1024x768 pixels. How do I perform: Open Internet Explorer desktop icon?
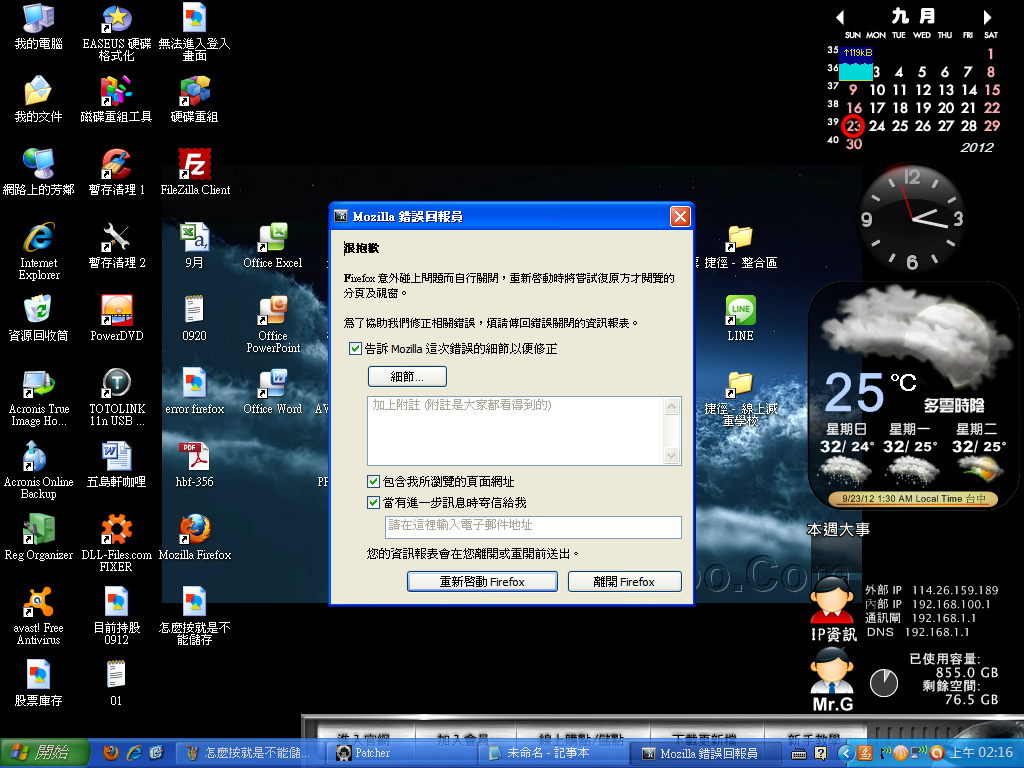tap(39, 251)
